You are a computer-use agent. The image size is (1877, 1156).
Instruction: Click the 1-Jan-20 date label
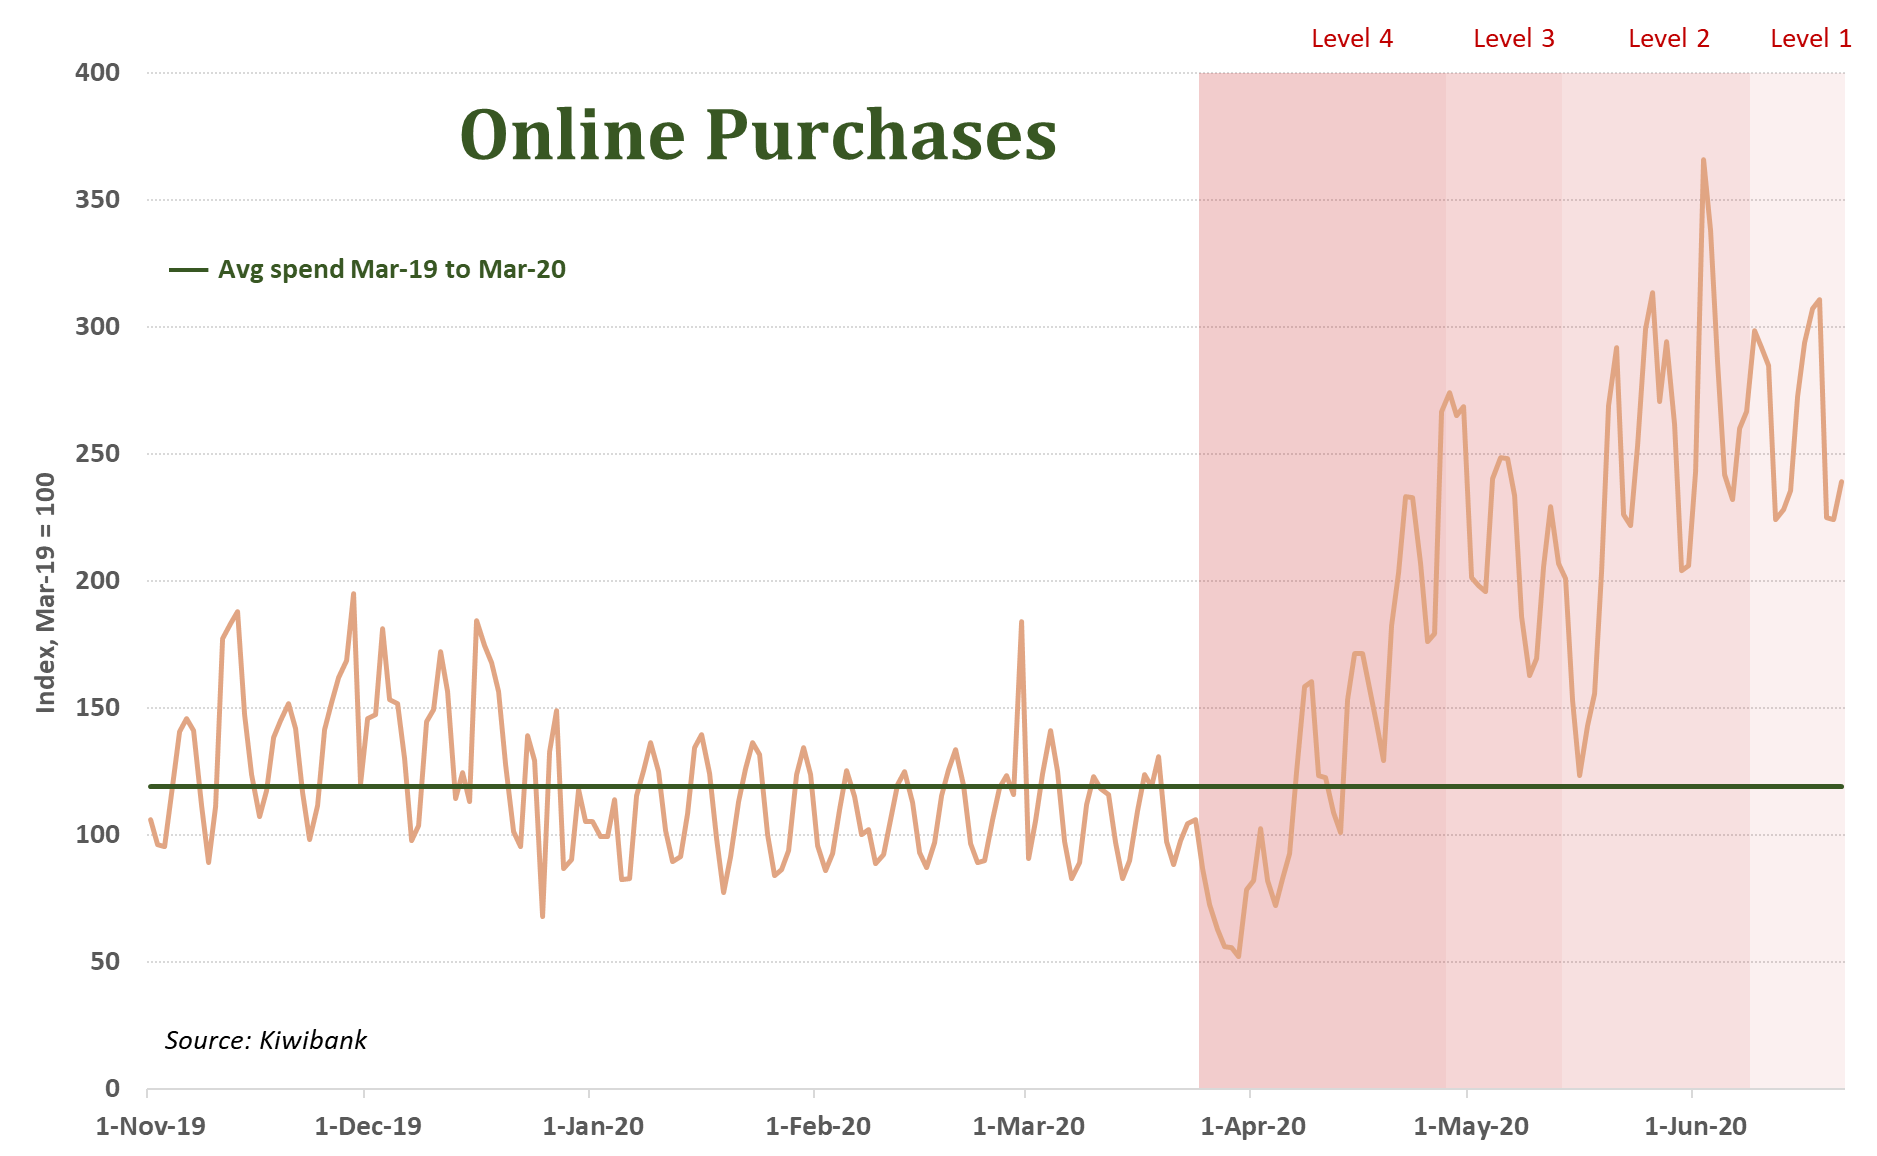593,1127
